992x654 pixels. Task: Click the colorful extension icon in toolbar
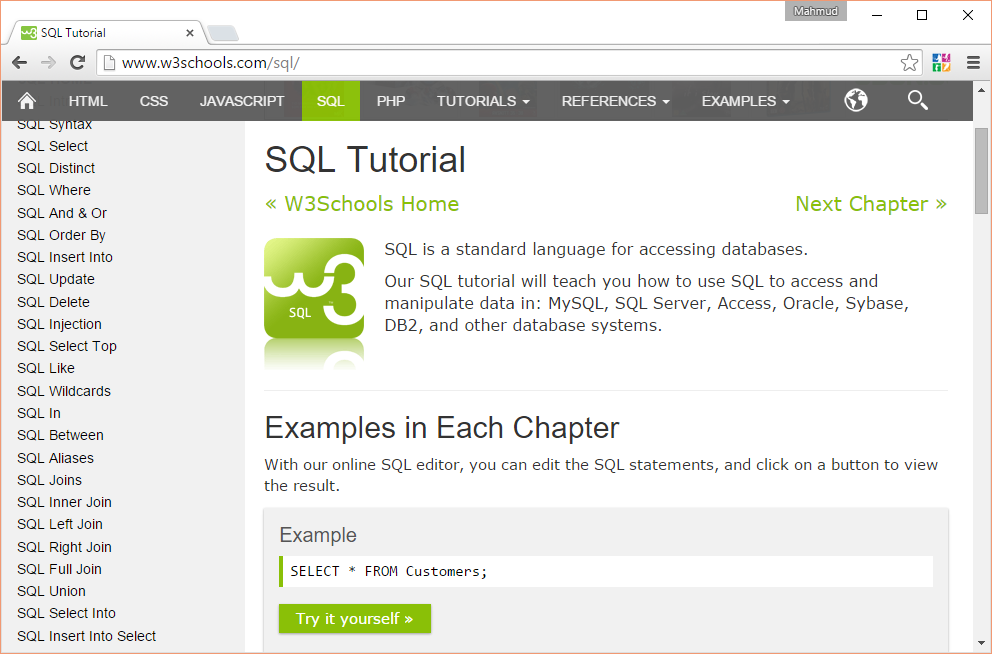pos(941,63)
